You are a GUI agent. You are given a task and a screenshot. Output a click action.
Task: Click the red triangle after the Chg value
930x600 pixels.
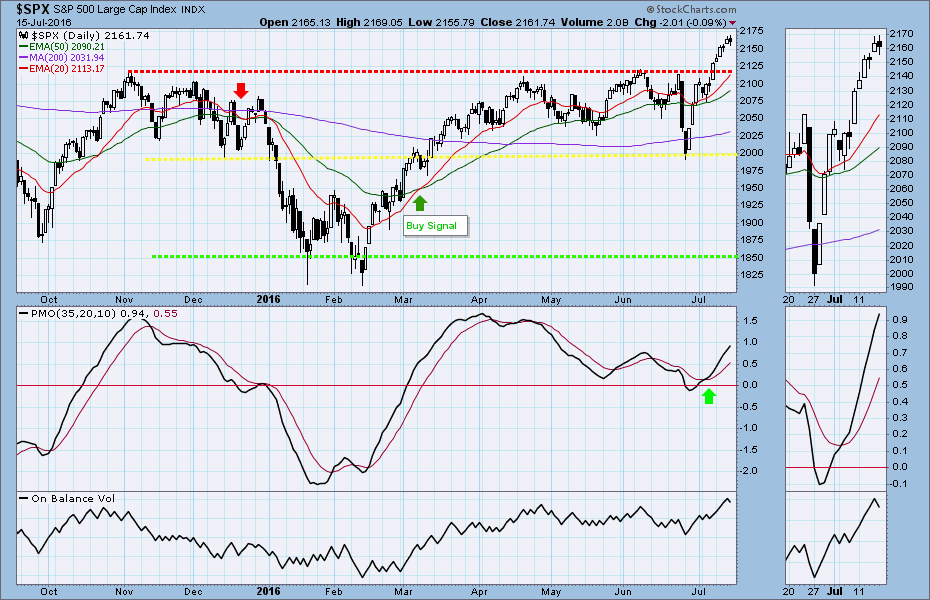coord(731,21)
